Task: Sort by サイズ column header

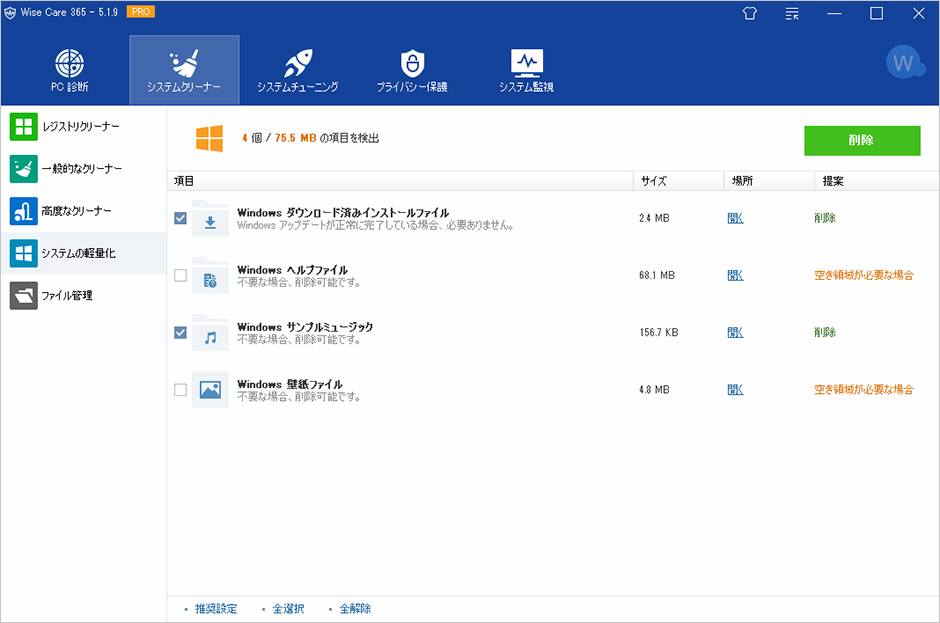Action: pos(679,181)
